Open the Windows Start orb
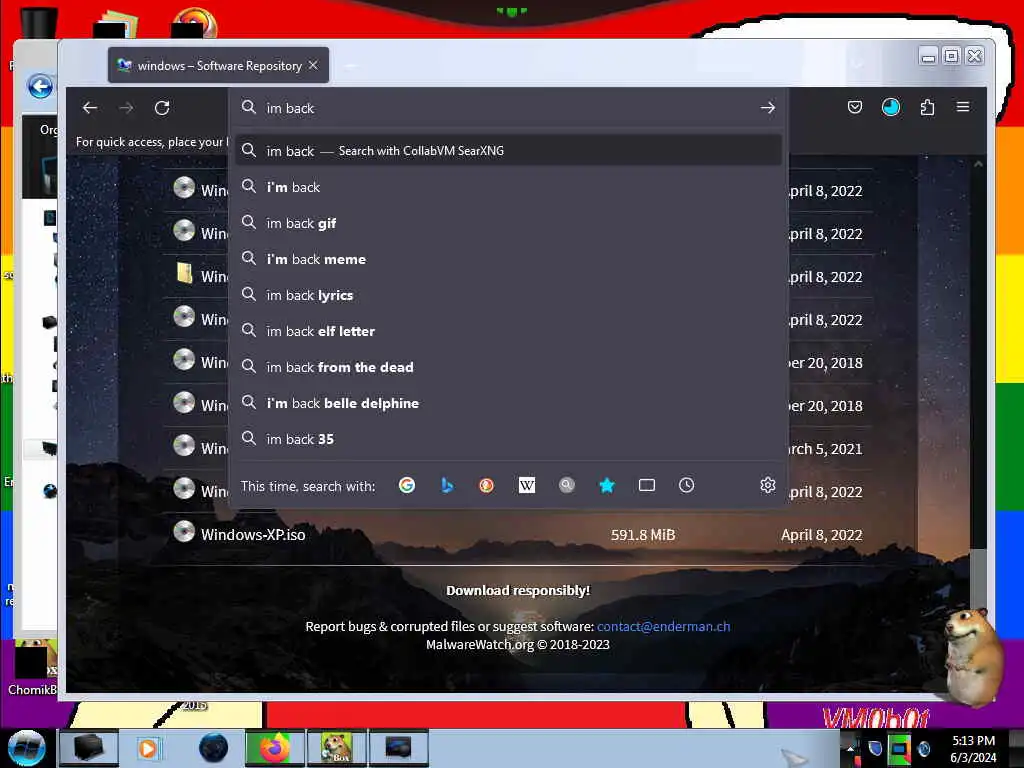1024x768 pixels. pyautogui.click(x=27, y=748)
